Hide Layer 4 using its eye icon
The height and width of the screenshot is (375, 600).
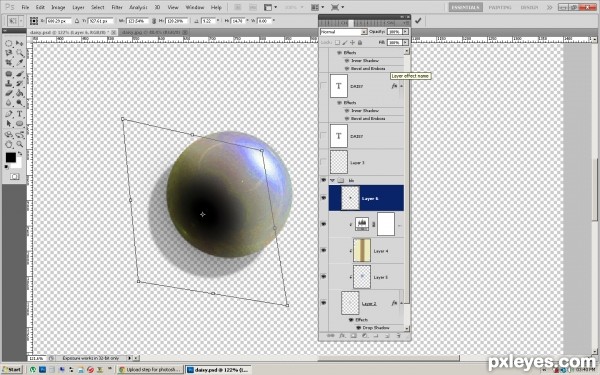[323, 251]
